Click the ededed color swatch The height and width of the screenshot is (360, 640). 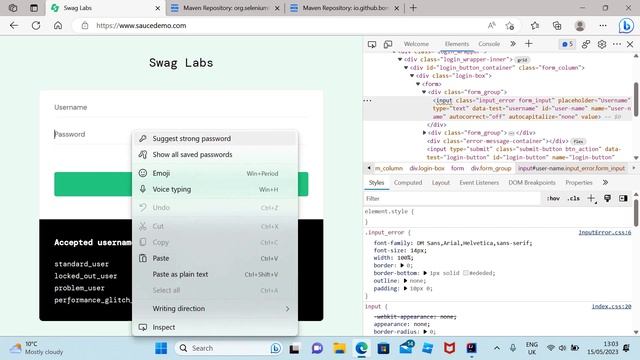(465, 273)
